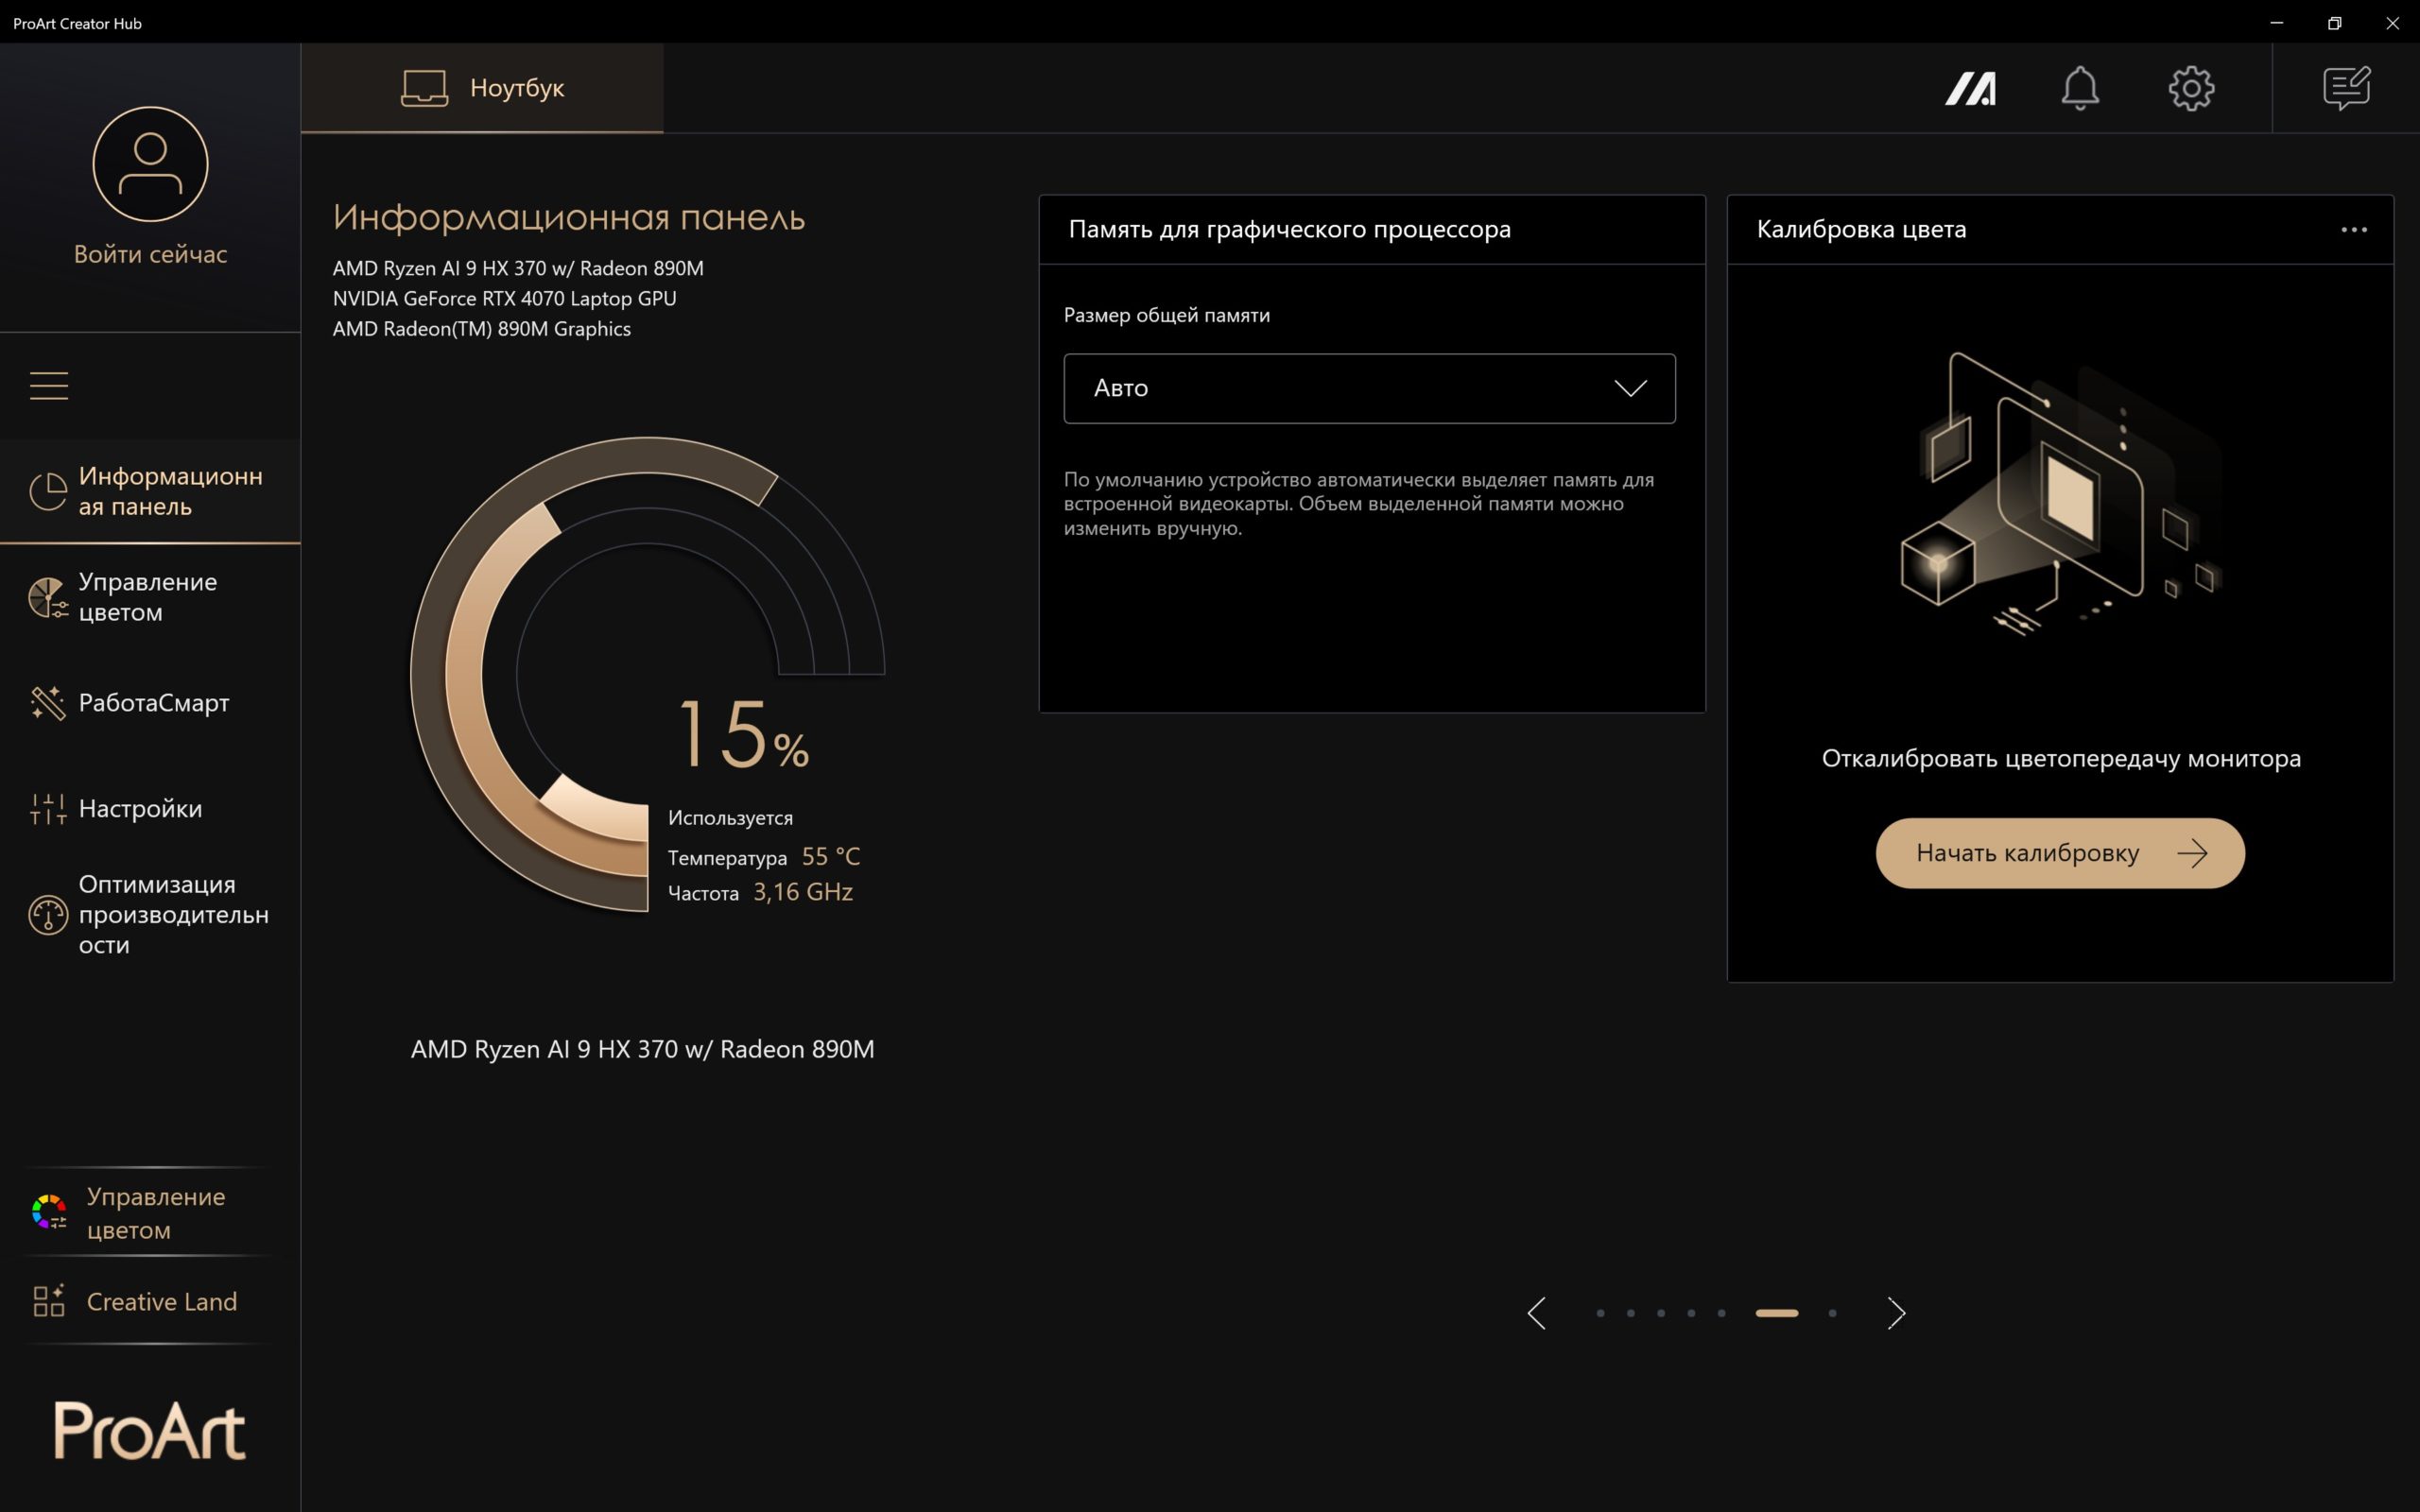Screen dimensions: 2420x1512
Task: Click the Войти сейчас sign-in link
Action: click(150, 254)
